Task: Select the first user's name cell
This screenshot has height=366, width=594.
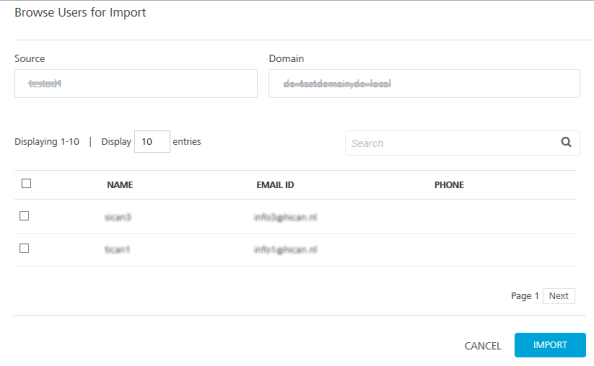Action: click(x=118, y=217)
